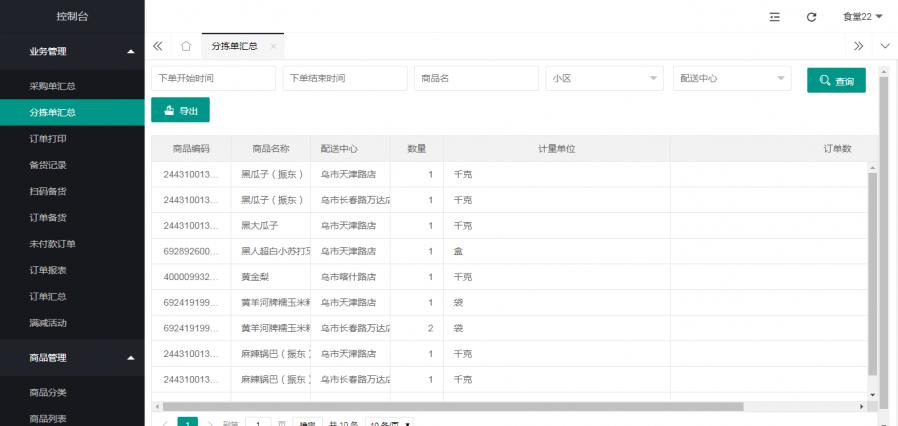The image size is (898, 426).
Task: Click the 查询 search button
Action: [836, 80]
